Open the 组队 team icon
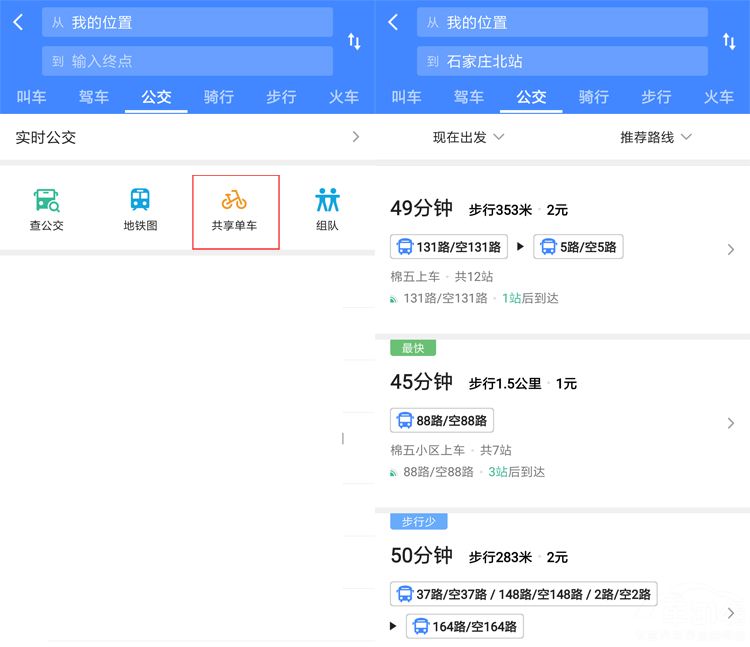The width and height of the screenshot is (750, 647). [x=327, y=210]
